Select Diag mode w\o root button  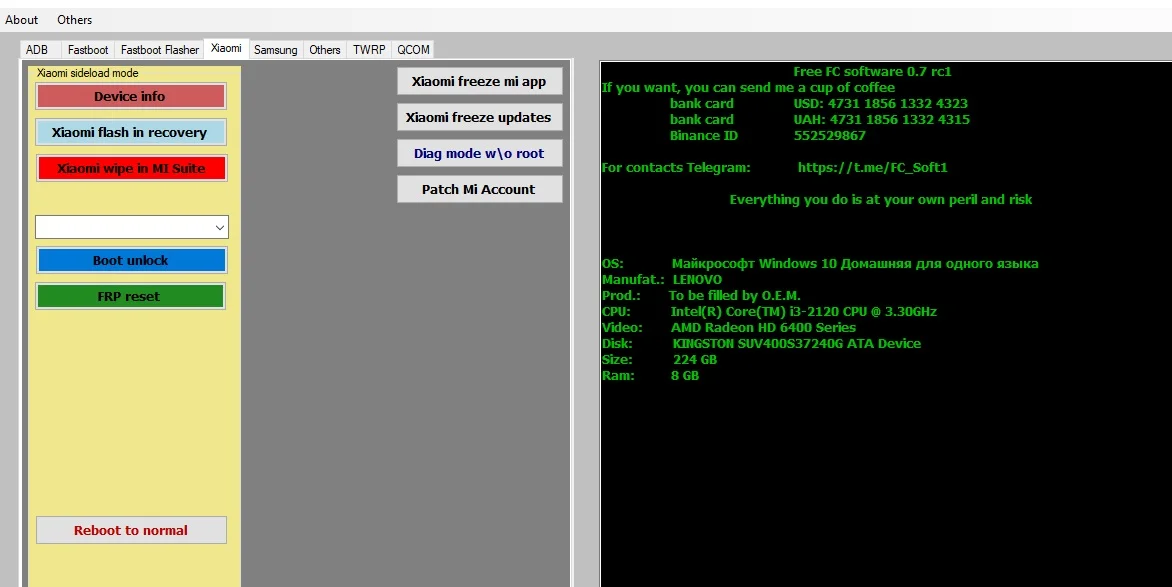[x=479, y=153]
